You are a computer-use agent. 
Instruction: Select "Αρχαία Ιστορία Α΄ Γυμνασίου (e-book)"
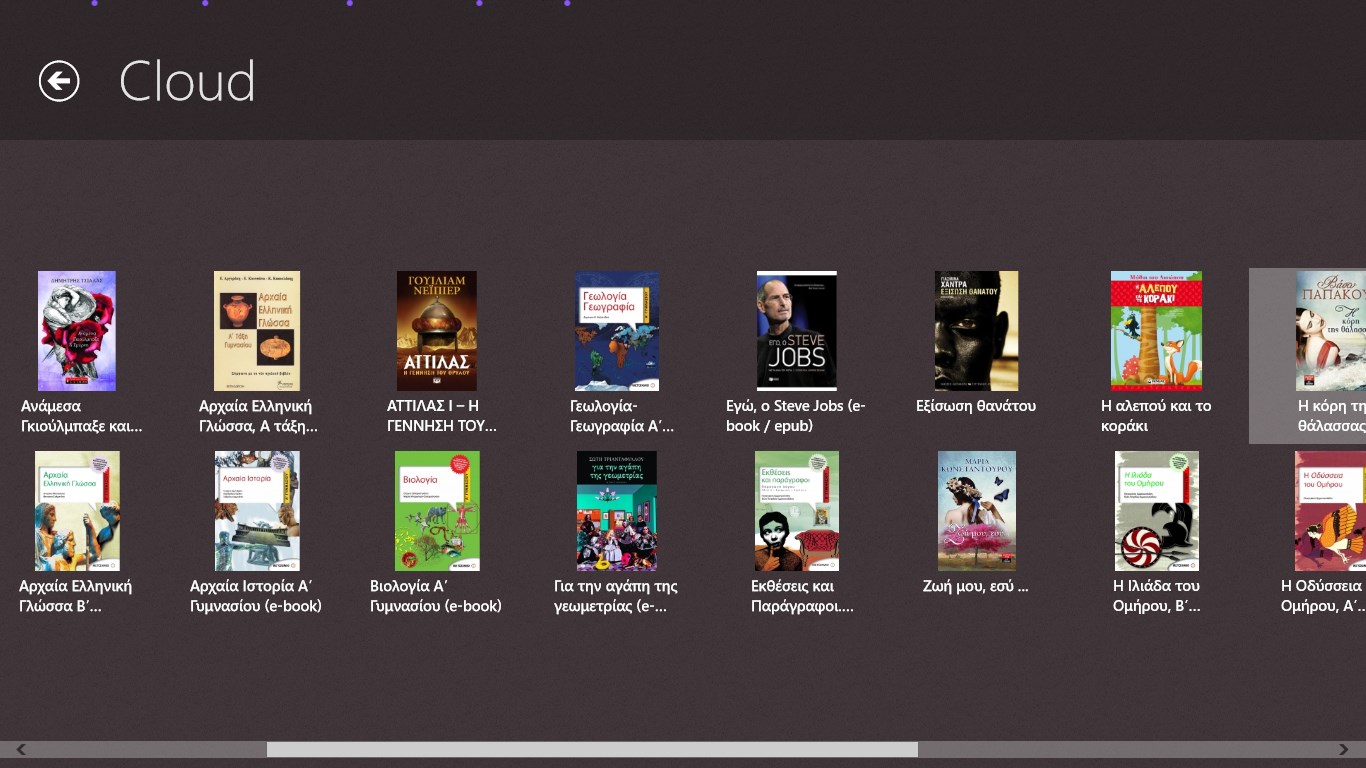click(x=257, y=511)
